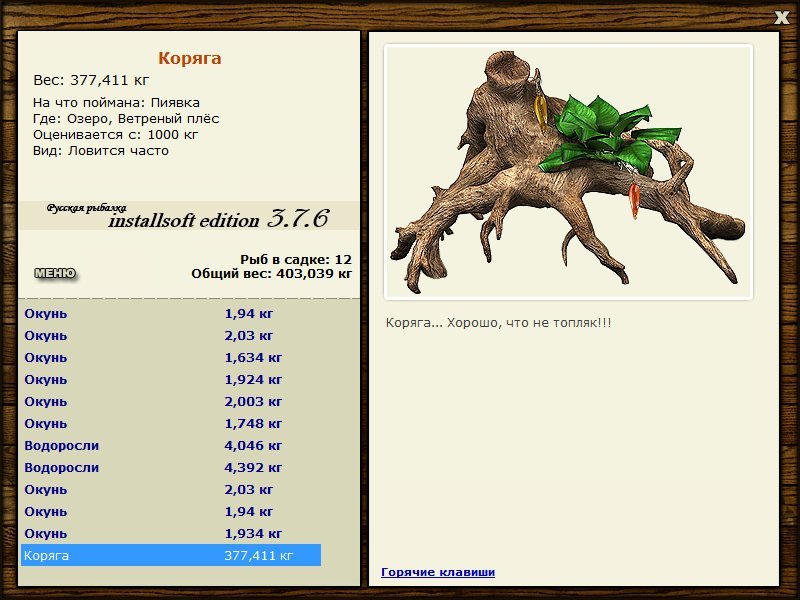Select the Окунь 1,934 кг row
This screenshot has height=600, width=800.
click(171, 533)
